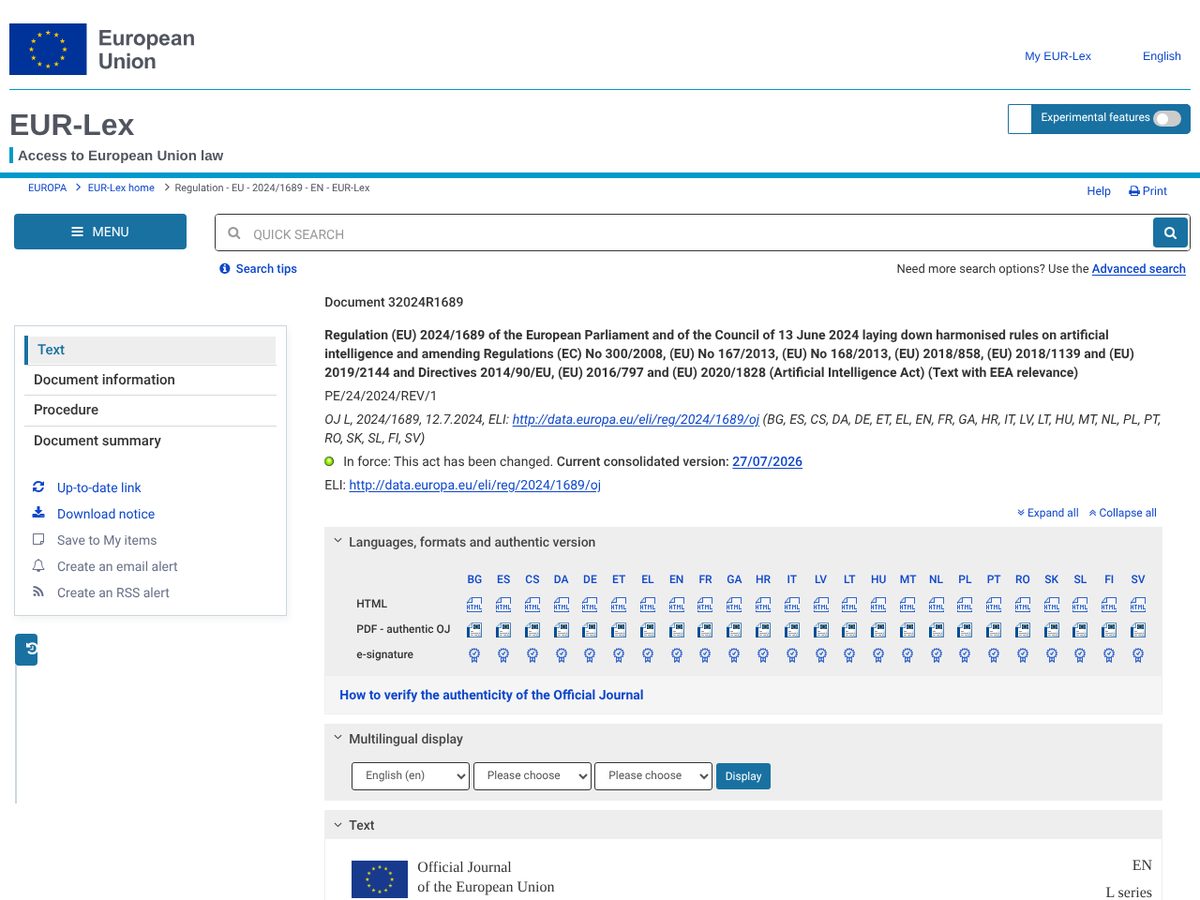Open the English site language selector

point(1162,56)
